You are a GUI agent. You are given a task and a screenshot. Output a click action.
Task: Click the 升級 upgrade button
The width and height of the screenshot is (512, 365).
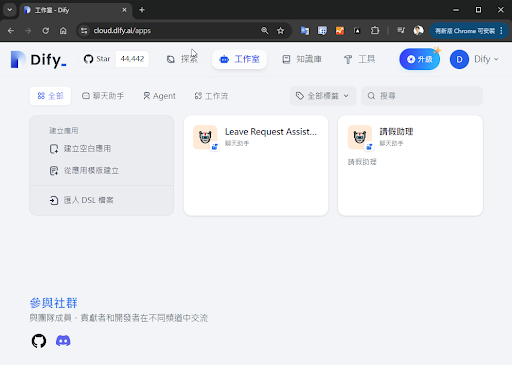[420, 59]
